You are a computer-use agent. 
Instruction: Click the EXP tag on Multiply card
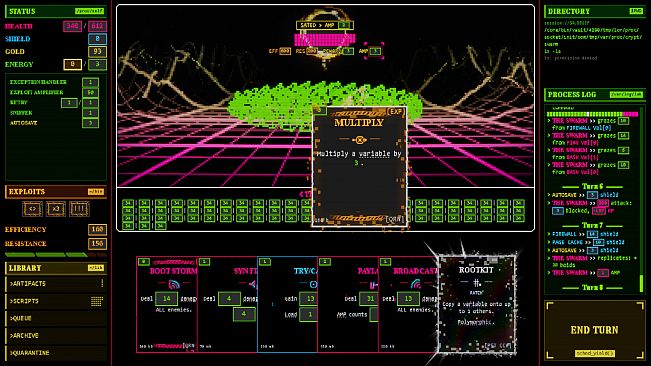[396, 112]
